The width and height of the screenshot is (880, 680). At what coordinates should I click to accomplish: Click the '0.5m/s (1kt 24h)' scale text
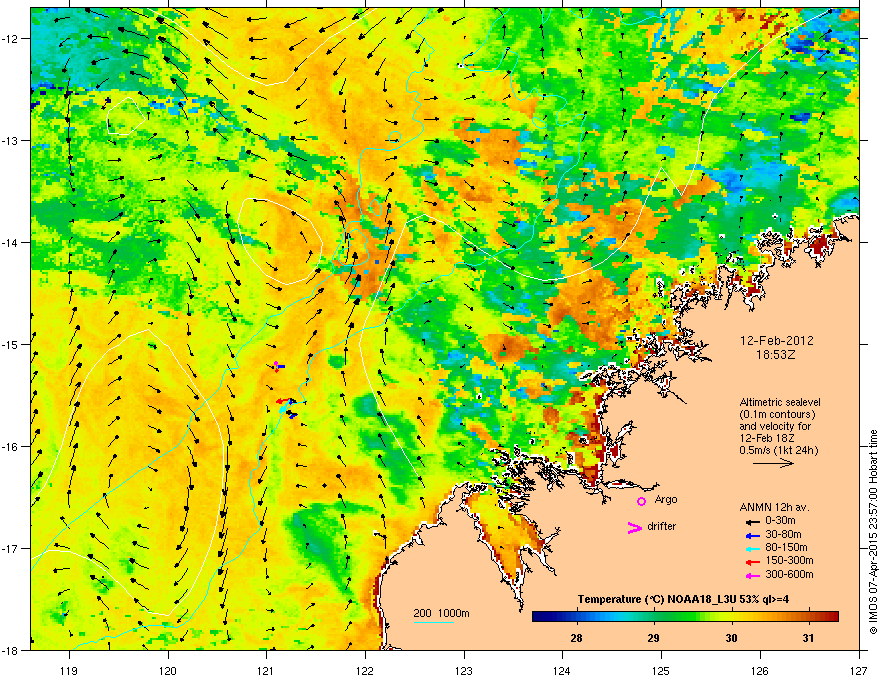(779, 450)
